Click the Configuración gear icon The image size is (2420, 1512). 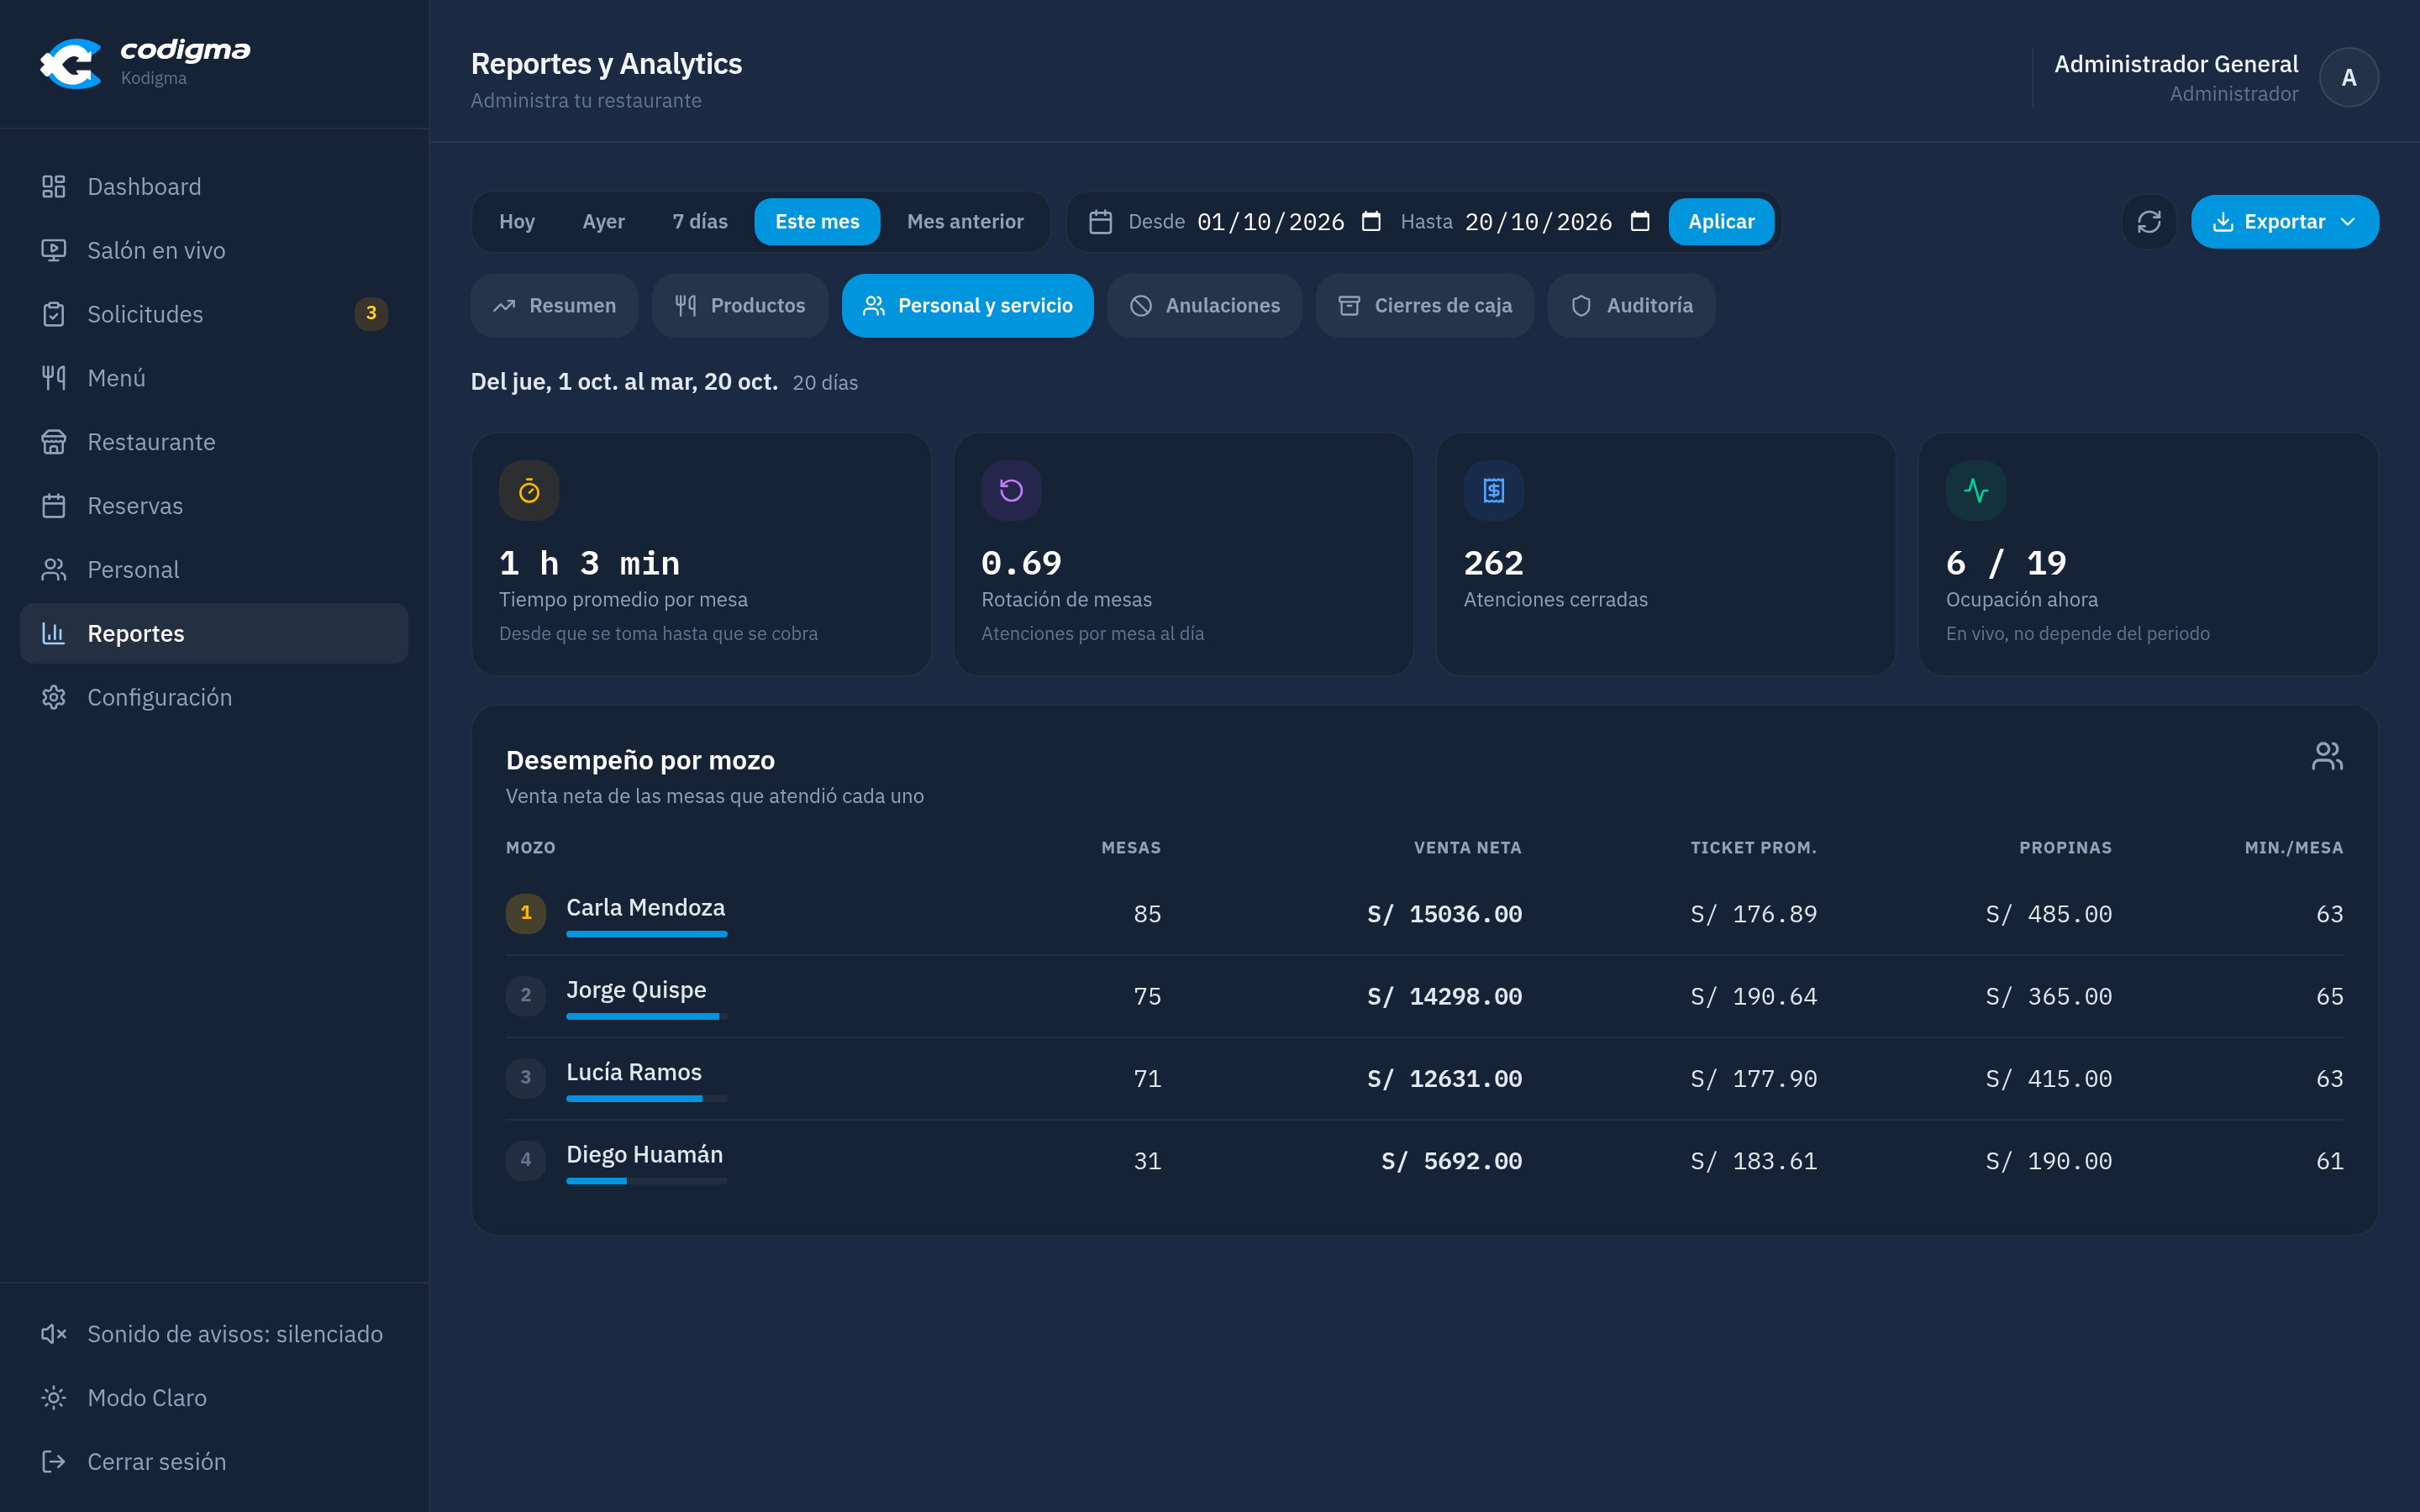[54, 697]
